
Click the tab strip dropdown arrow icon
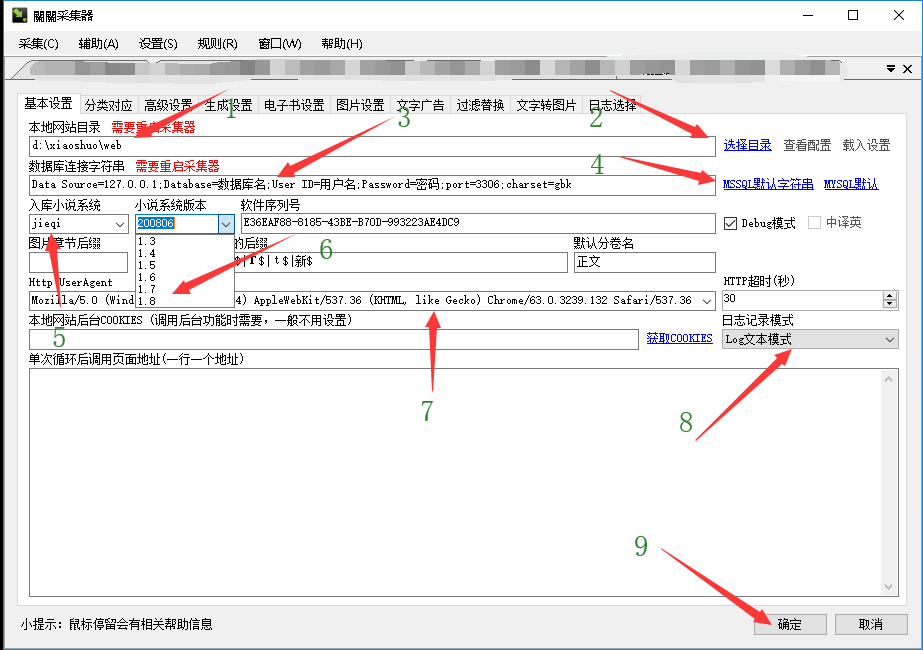pos(890,68)
